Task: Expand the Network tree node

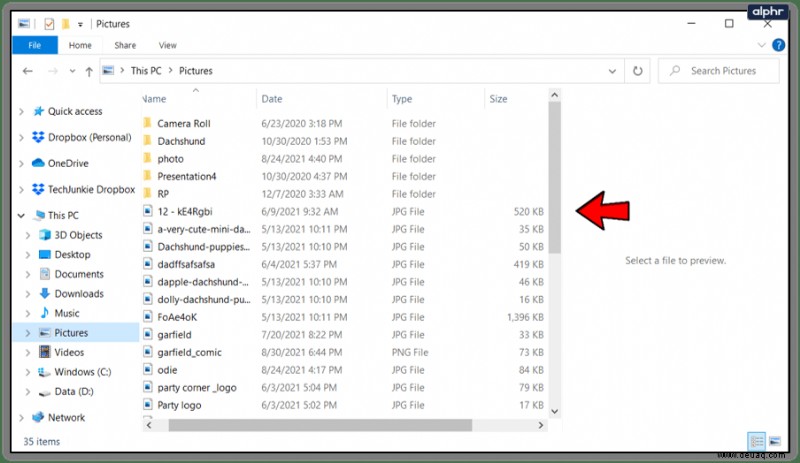Action: click(21, 418)
